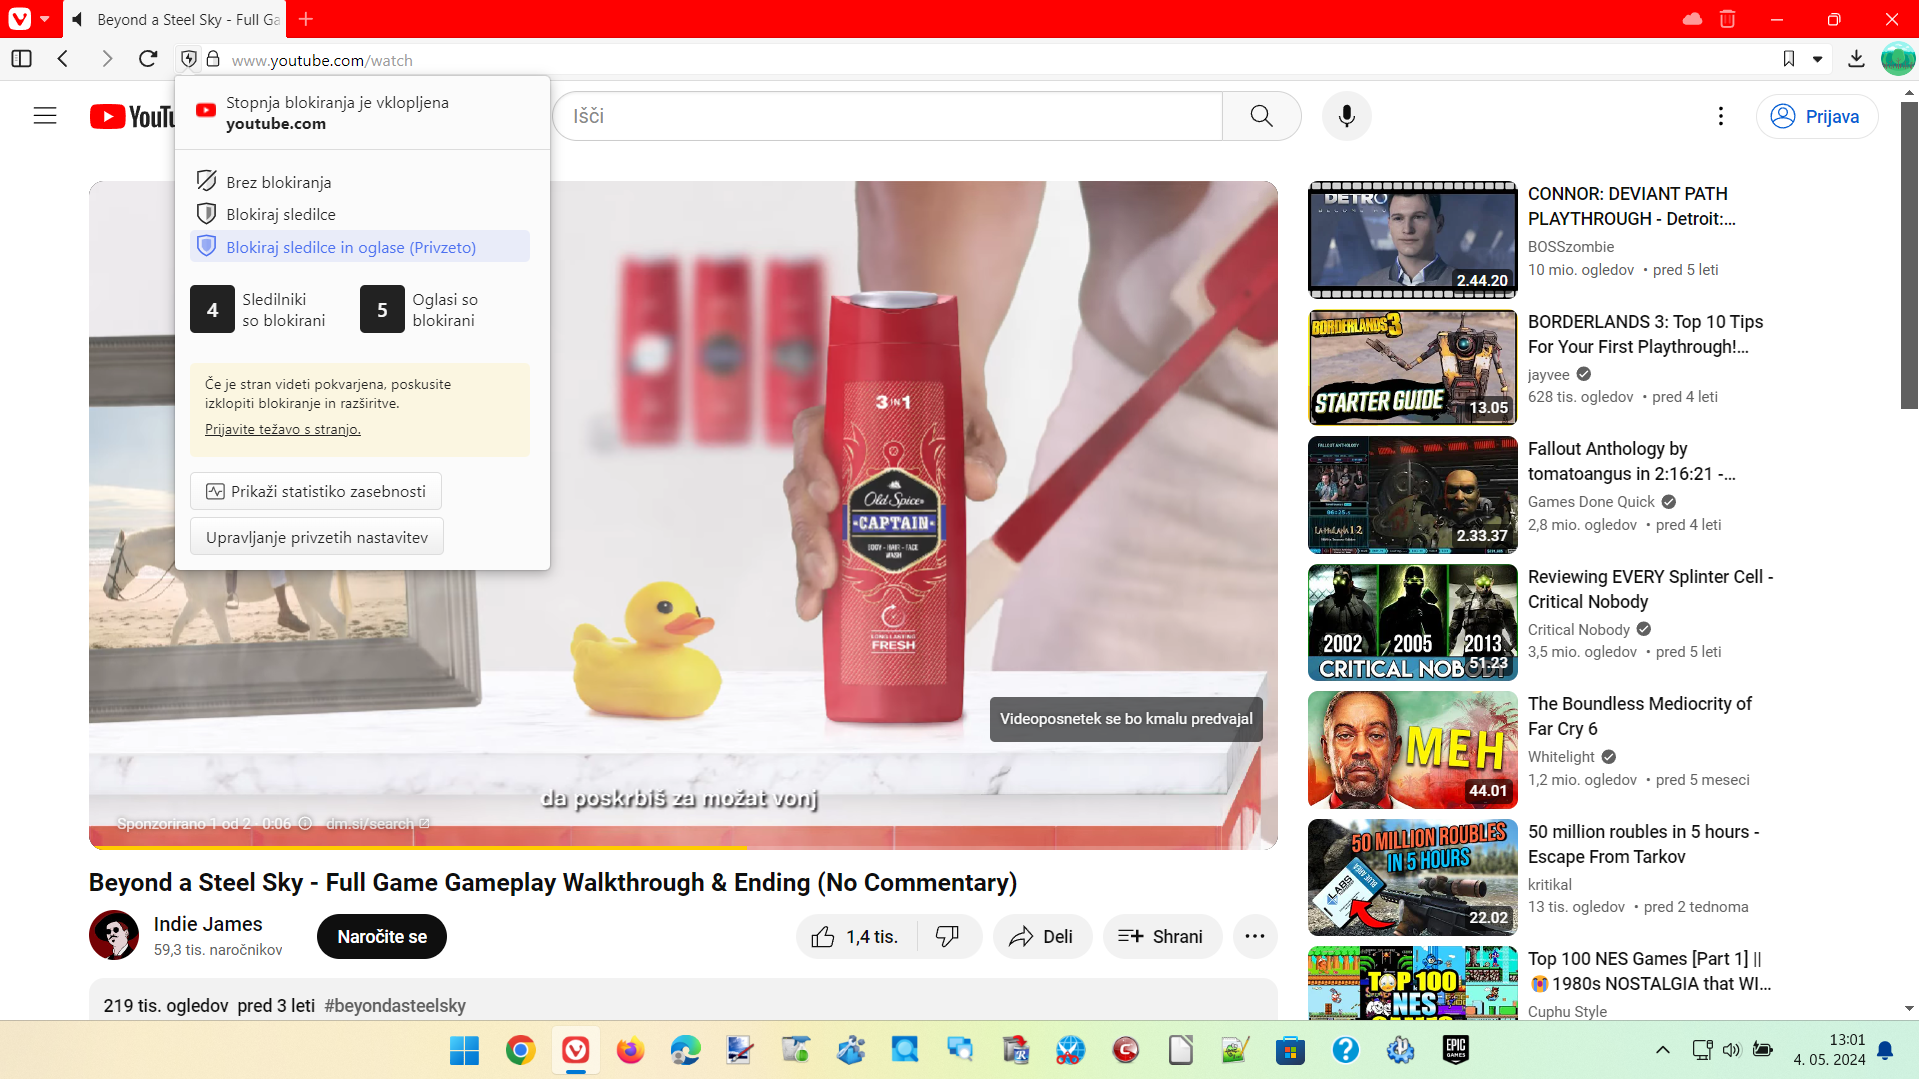Select Blokiraj sledilce in oglase option

pos(360,247)
